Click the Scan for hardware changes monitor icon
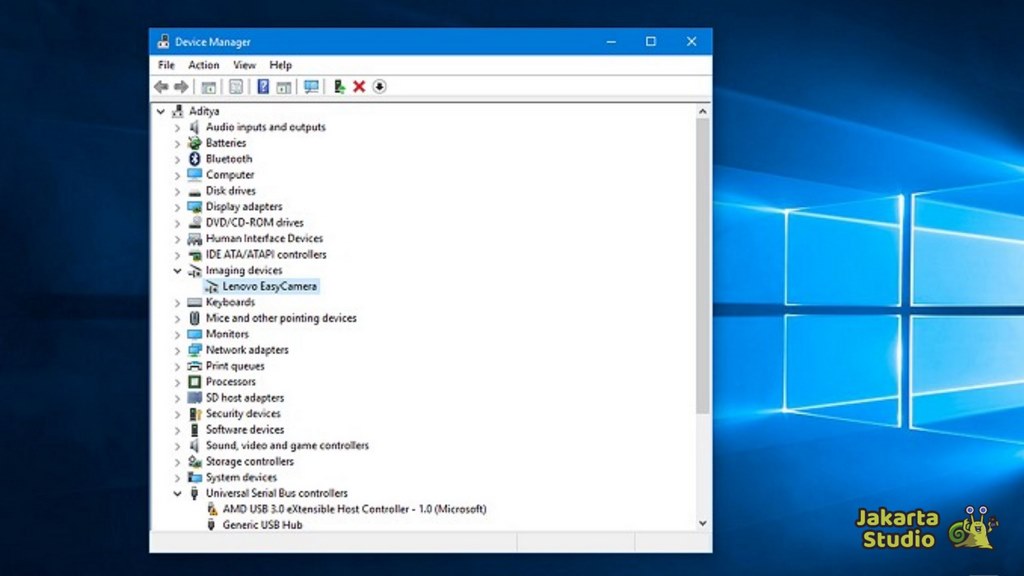Image resolution: width=1024 pixels, height=576 pixels. (x=311, y=87)
